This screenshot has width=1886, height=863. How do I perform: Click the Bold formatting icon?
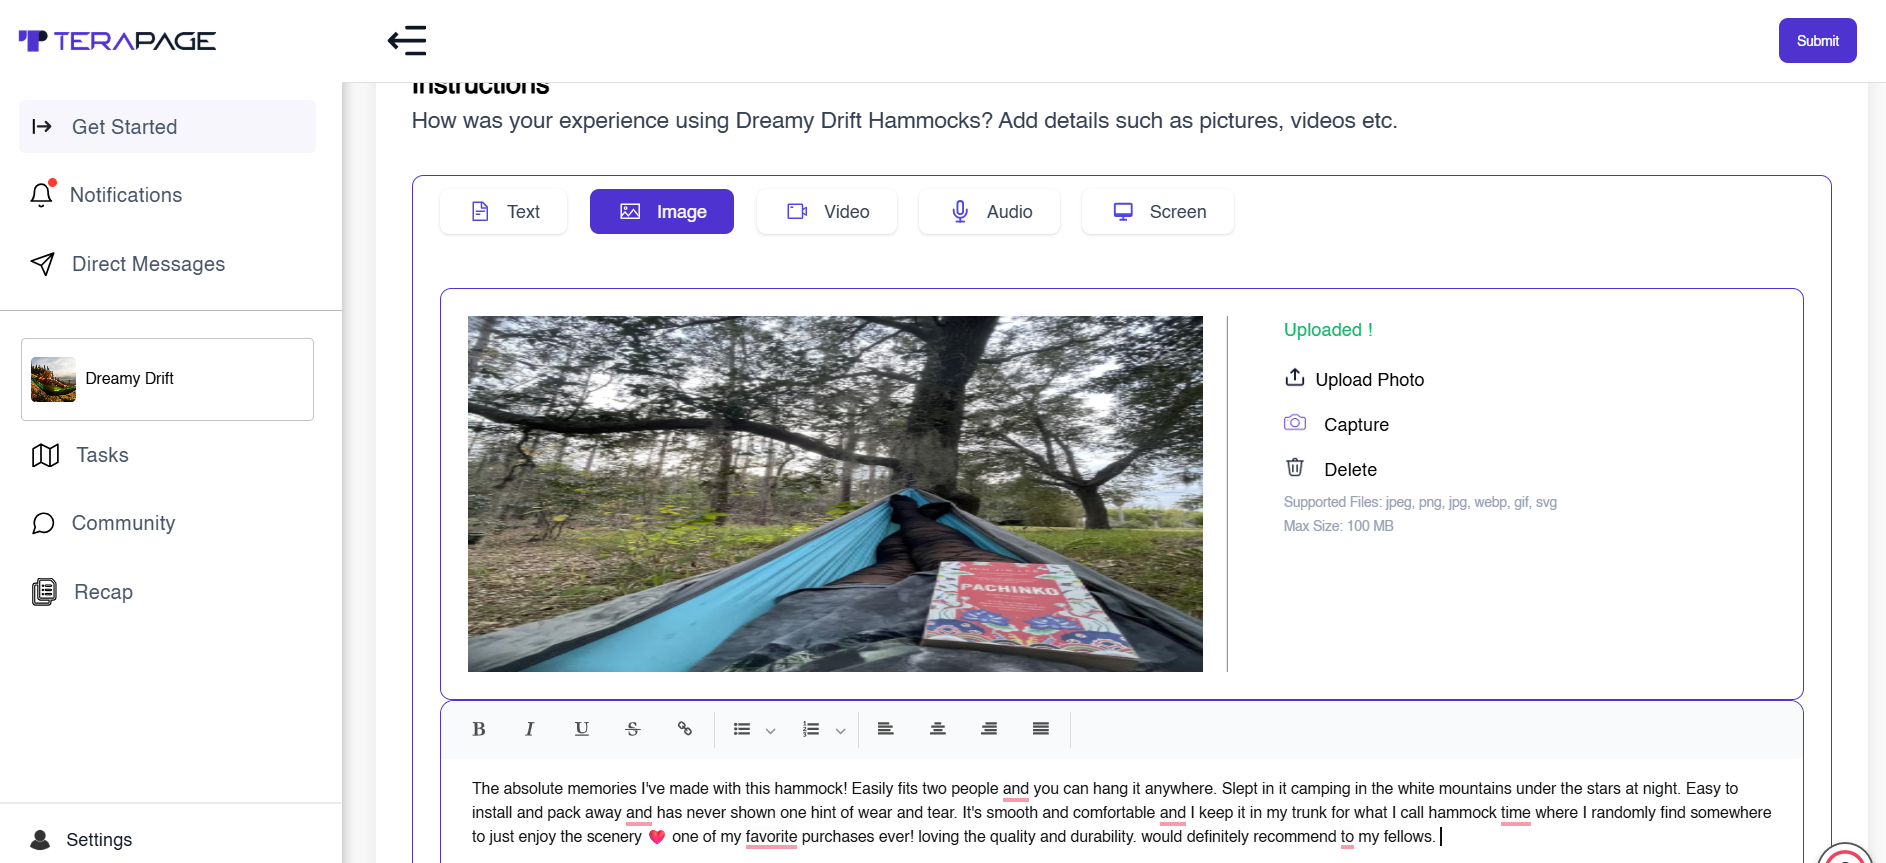[x=479, y=729]
